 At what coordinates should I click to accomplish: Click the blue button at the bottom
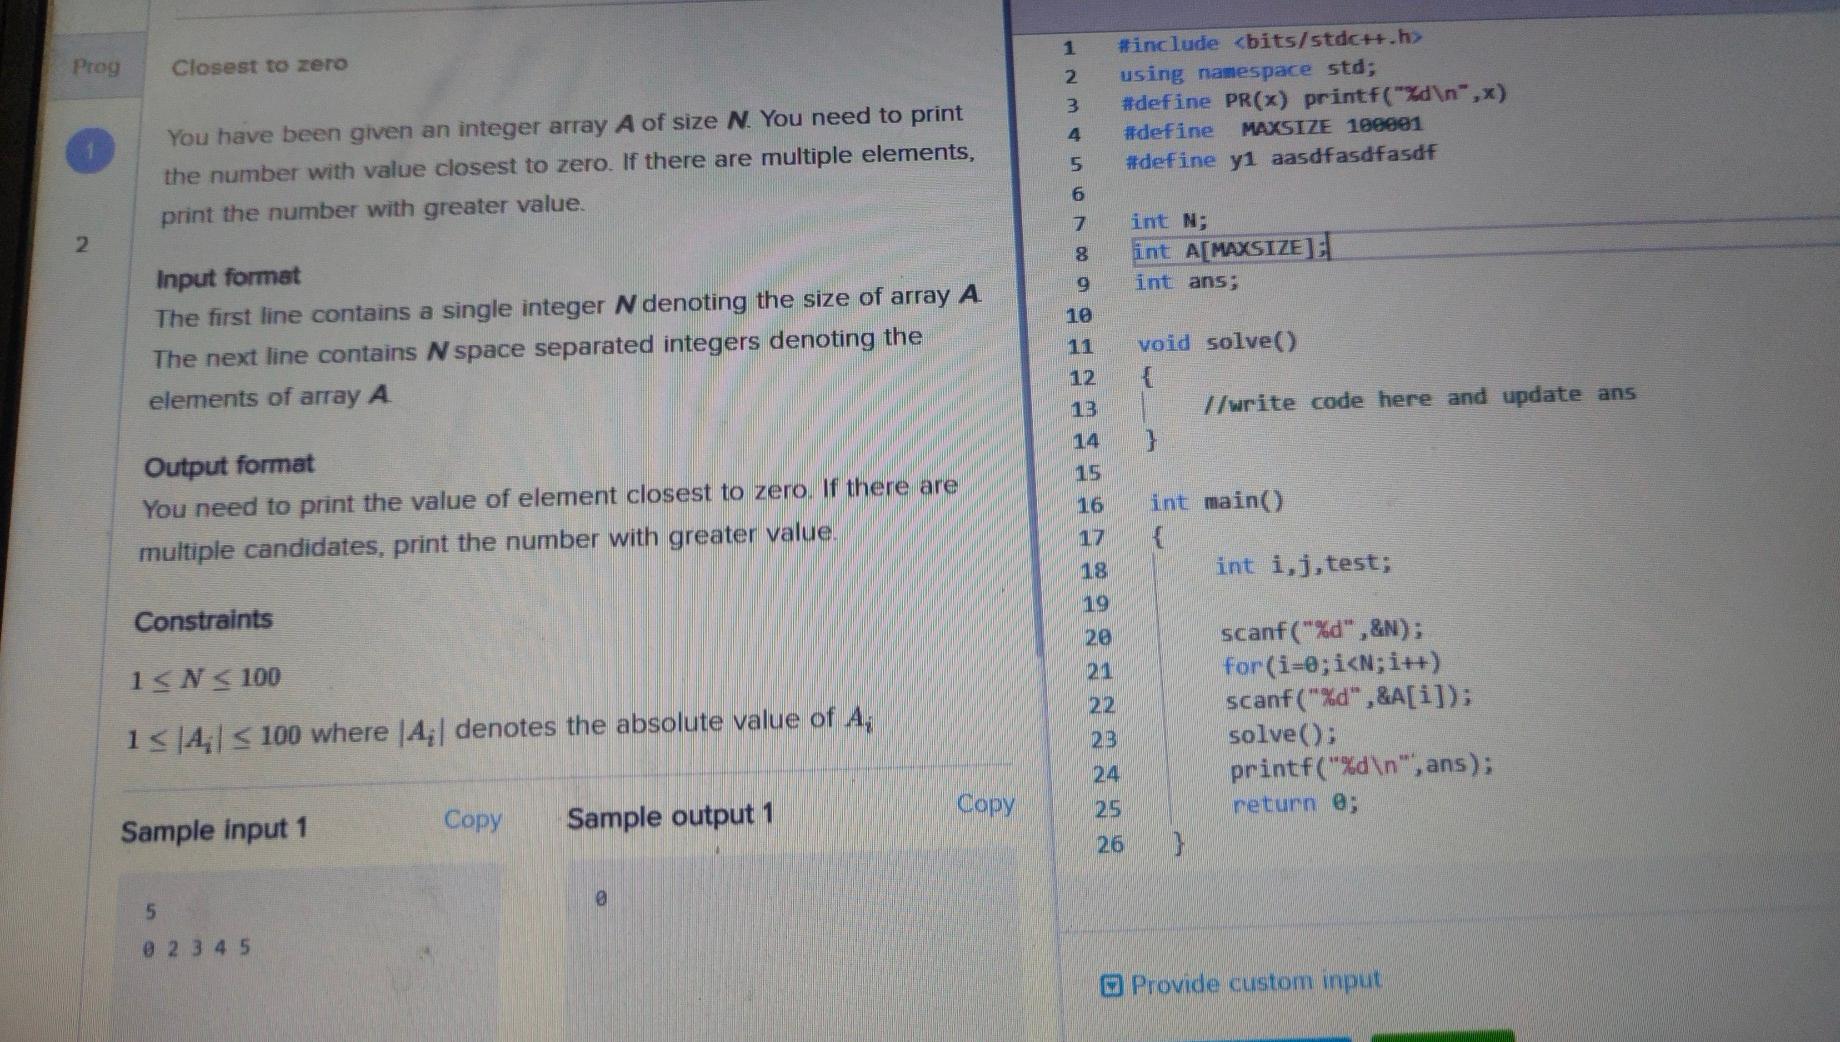[x=1250, y=1036]
